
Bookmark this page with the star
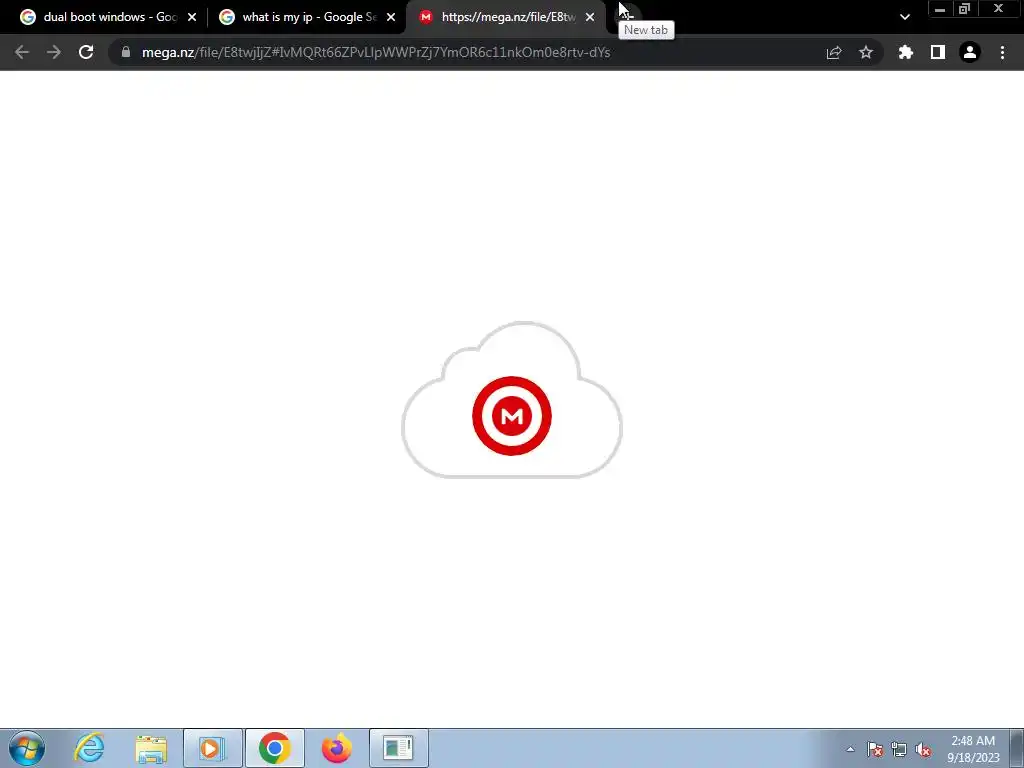866,52
